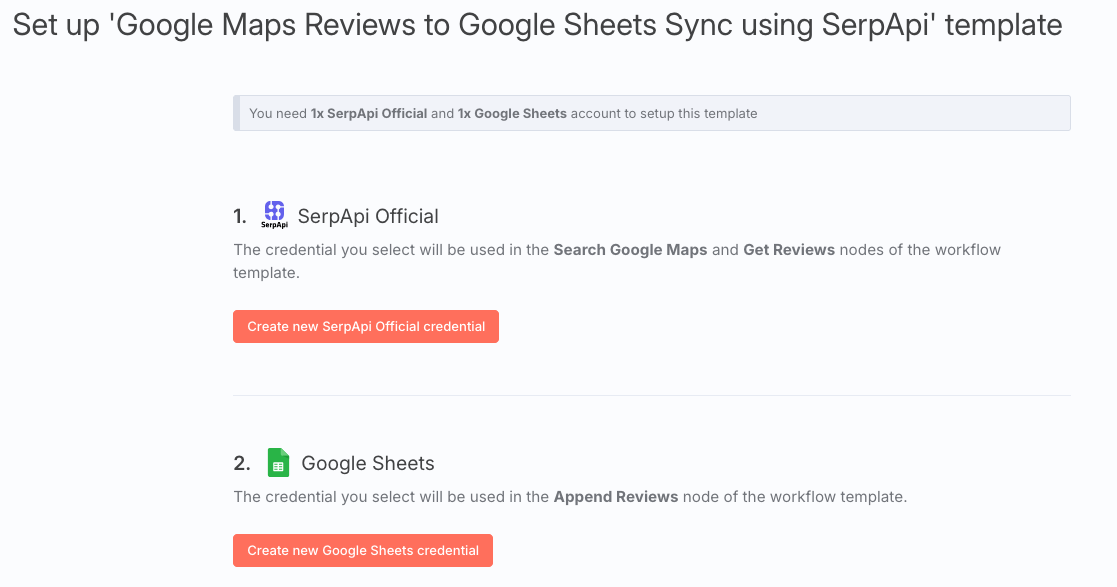This screenshot has height=587, width=1117.
Task: Click the bold 'Append Reviews' node name
Action: click(x=615, y=497)
